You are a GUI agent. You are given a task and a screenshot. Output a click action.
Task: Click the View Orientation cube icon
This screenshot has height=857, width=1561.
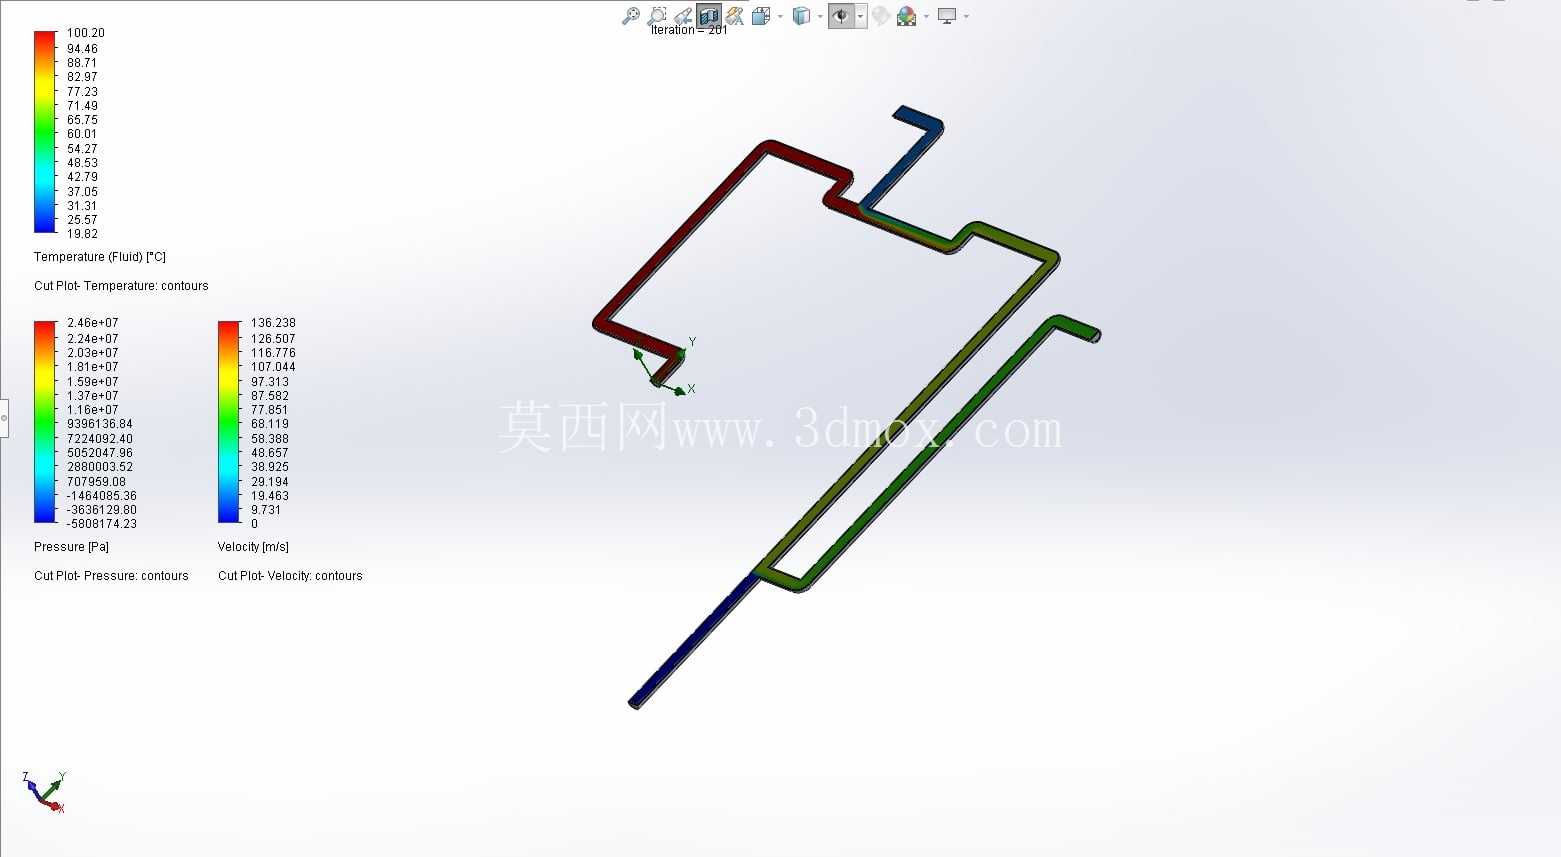click(x=761, y=16)
